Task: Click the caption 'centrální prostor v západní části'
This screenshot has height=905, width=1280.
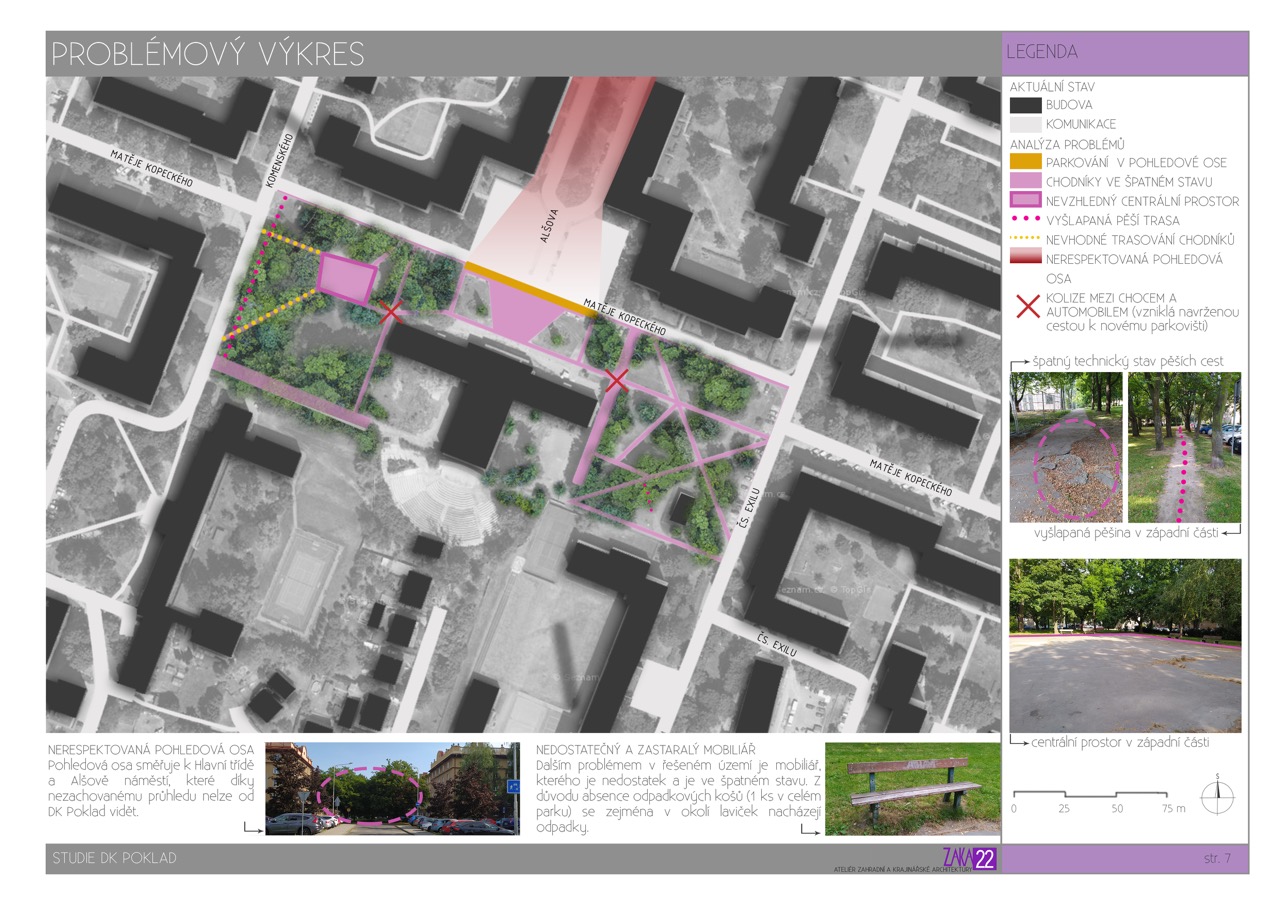Action: (x=1120, y=742)
